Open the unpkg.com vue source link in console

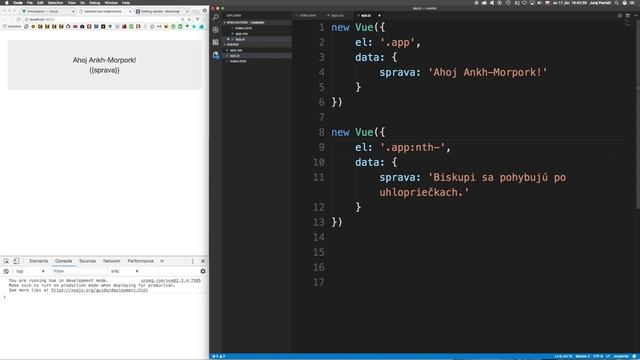coord(171,281)
